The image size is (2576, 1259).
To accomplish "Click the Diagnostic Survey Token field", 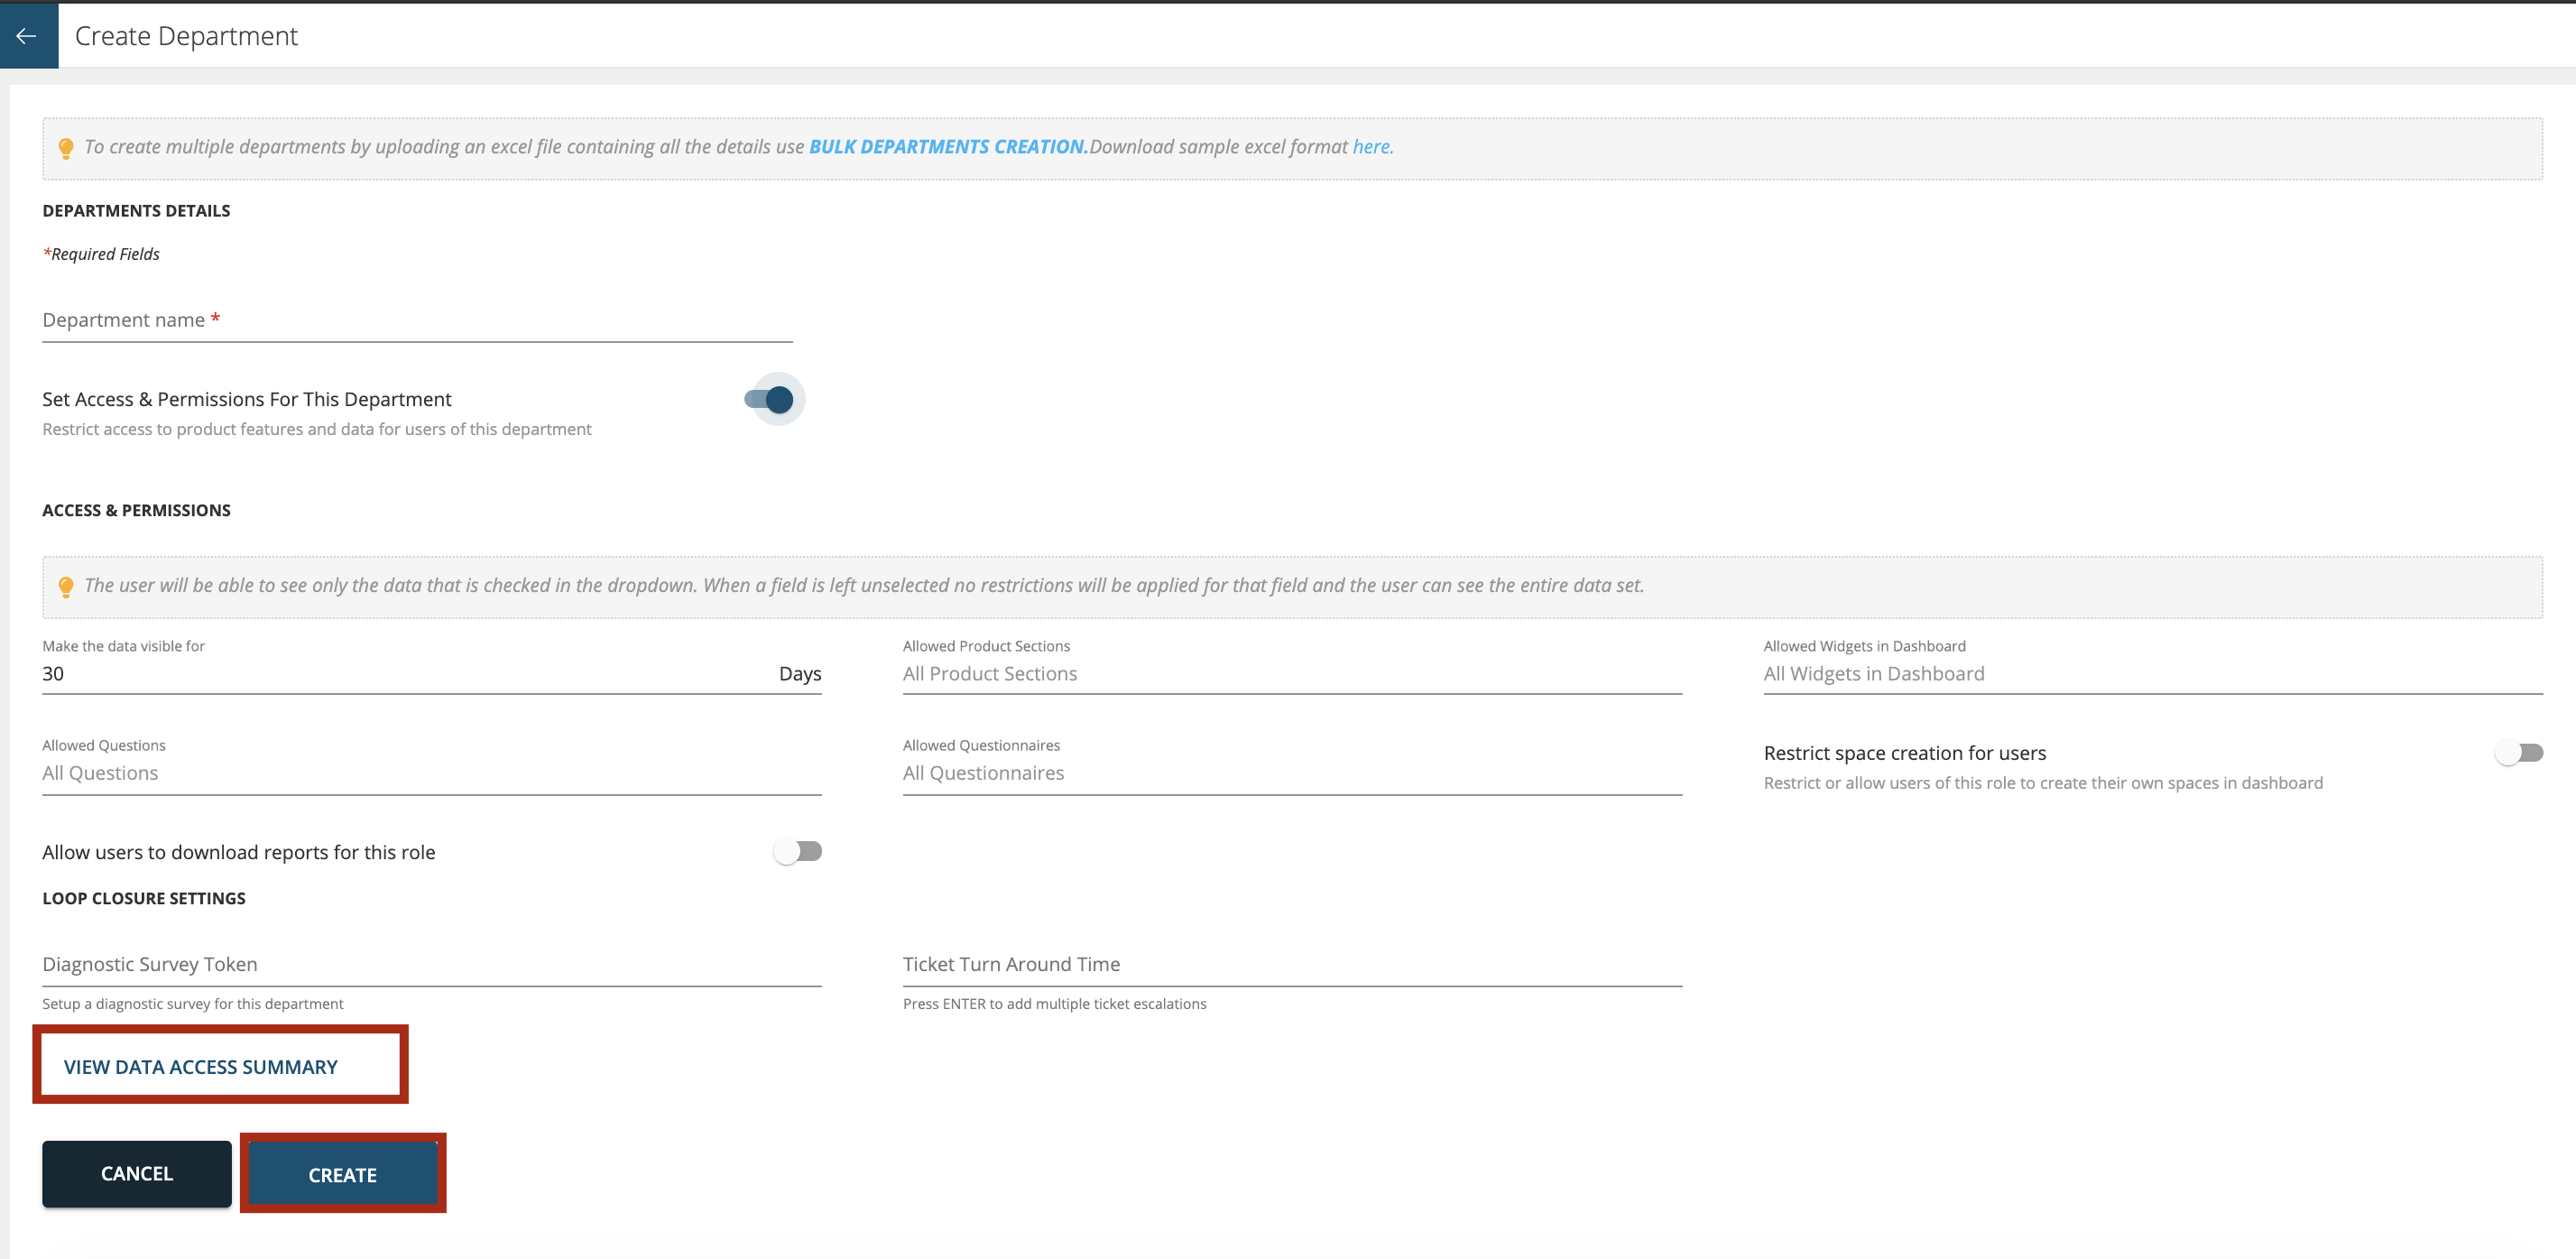I will [432, 964].
